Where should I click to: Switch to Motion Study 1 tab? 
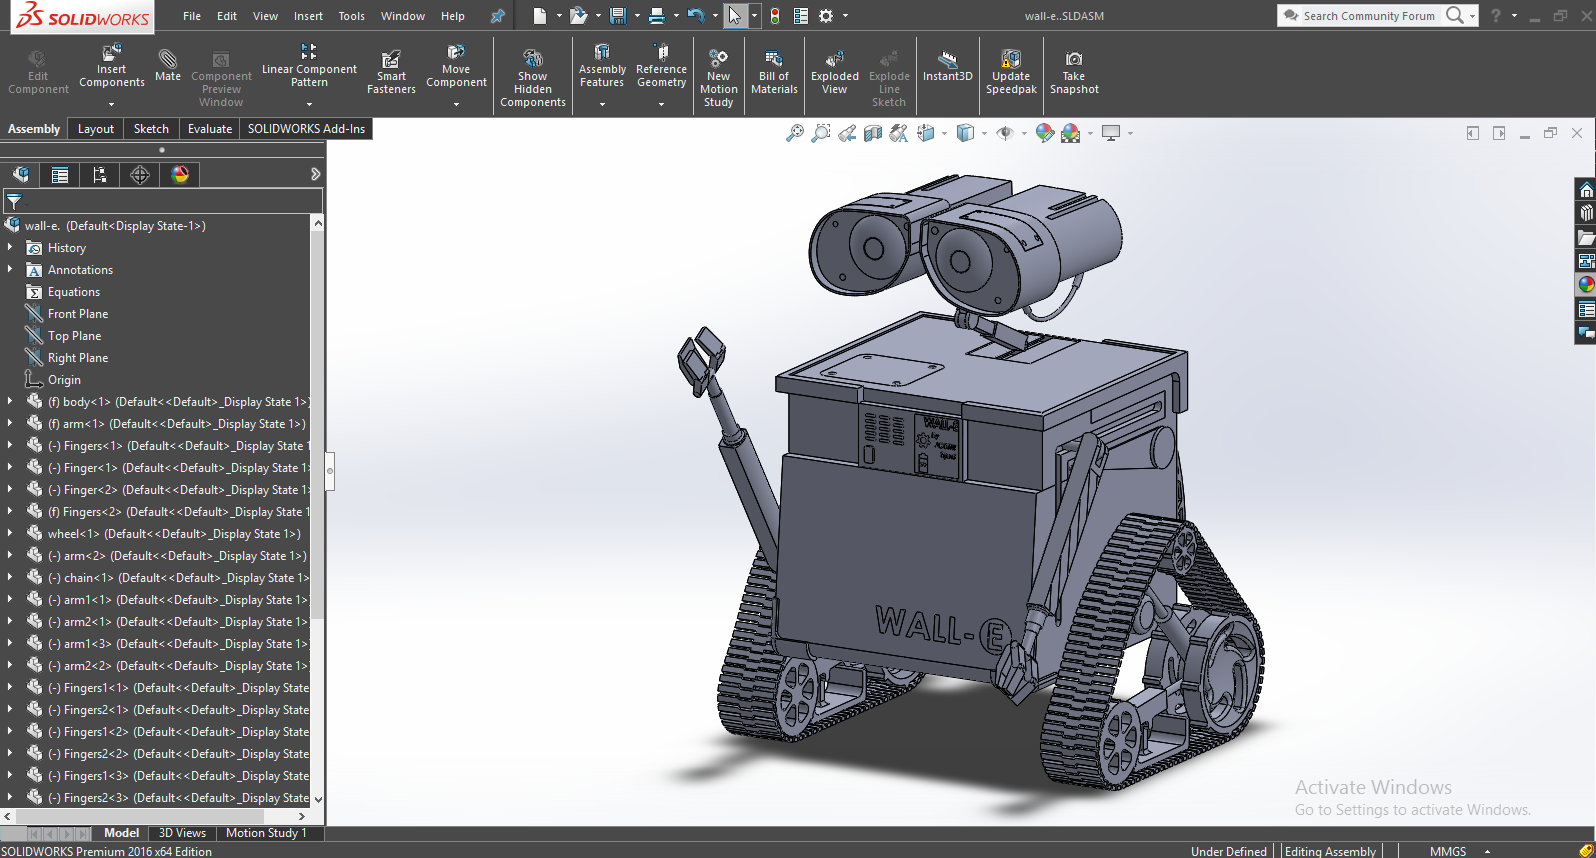click(x=265, y=833)
